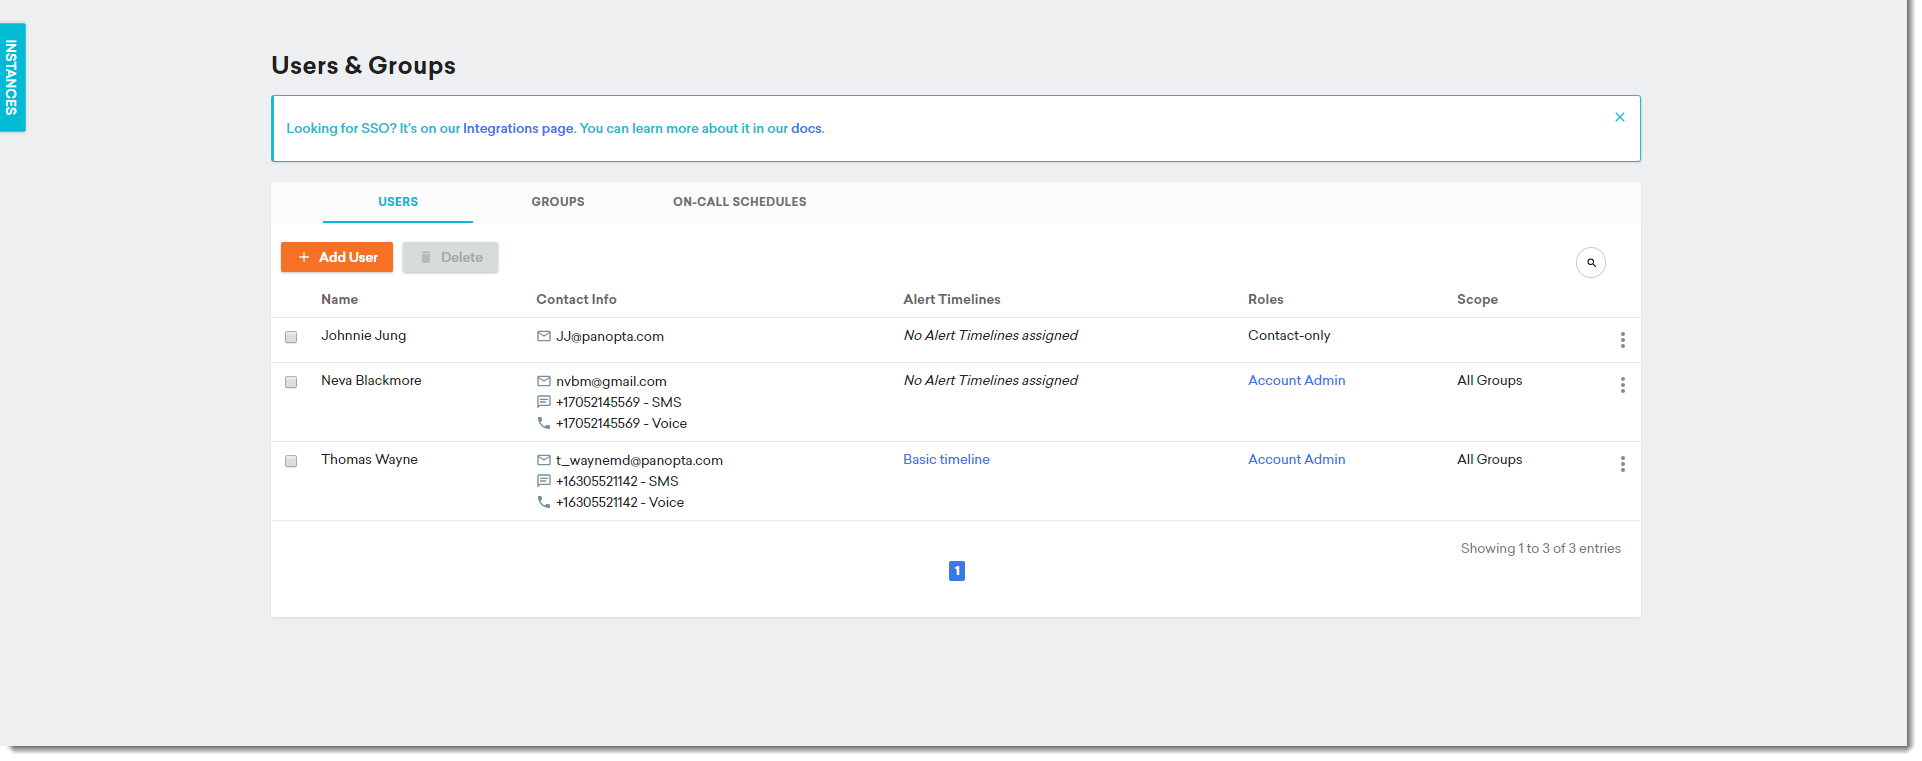
Task: Open the actions menu for Thomas Wayne
Action: (x=1622, y=464)
